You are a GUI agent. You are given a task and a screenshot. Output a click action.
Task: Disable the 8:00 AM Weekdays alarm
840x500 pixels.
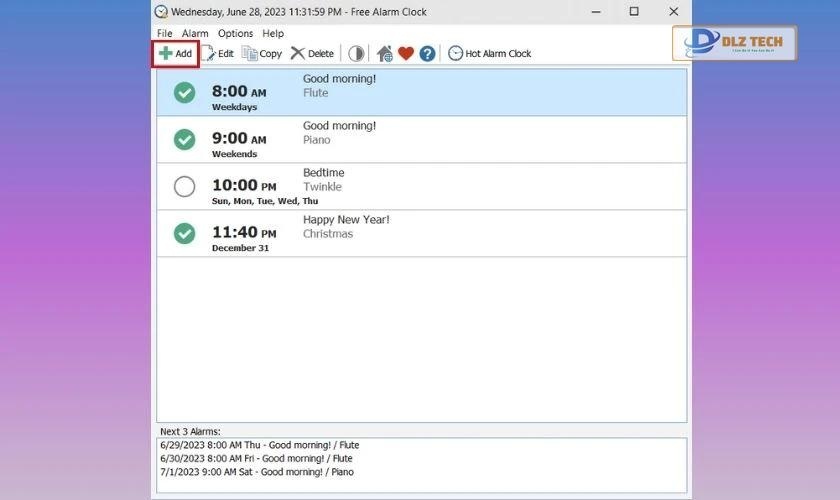click(184, 92)
